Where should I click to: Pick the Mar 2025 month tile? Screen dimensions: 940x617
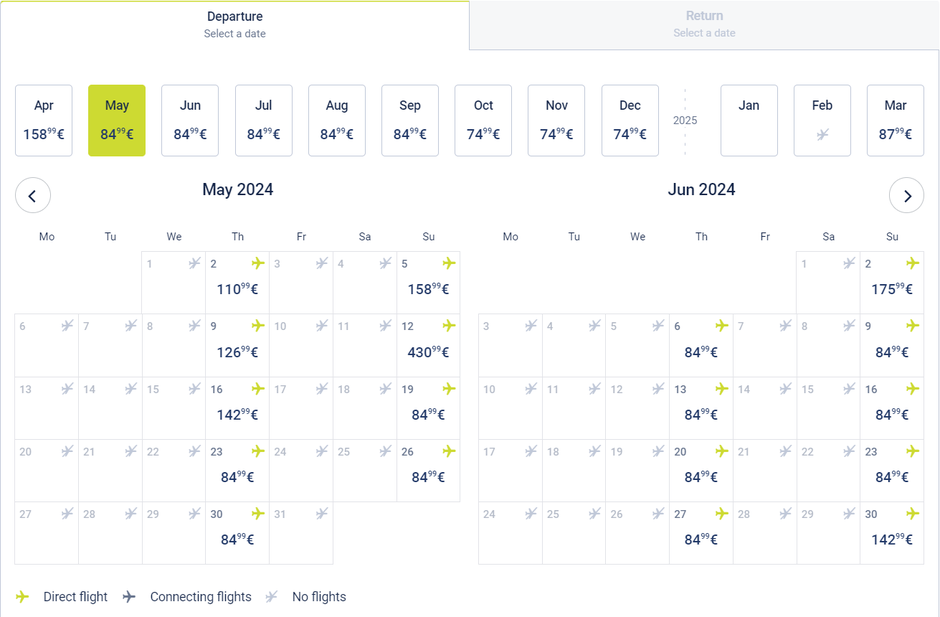(x=895, y=121)
